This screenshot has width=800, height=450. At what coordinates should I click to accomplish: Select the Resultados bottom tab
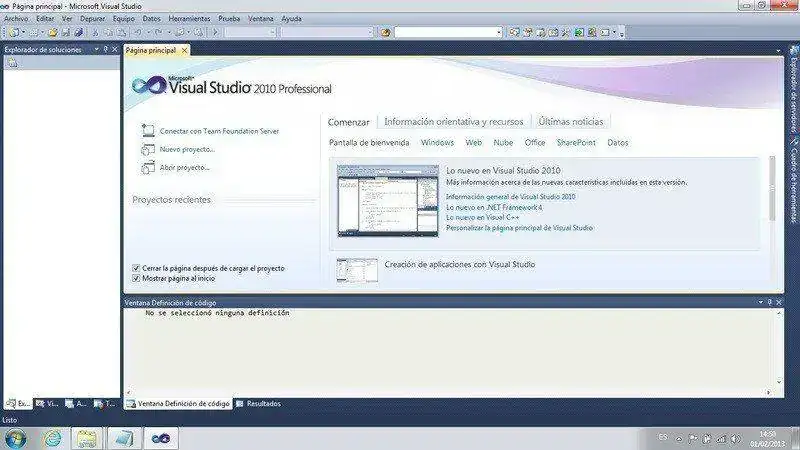(259, 404)
